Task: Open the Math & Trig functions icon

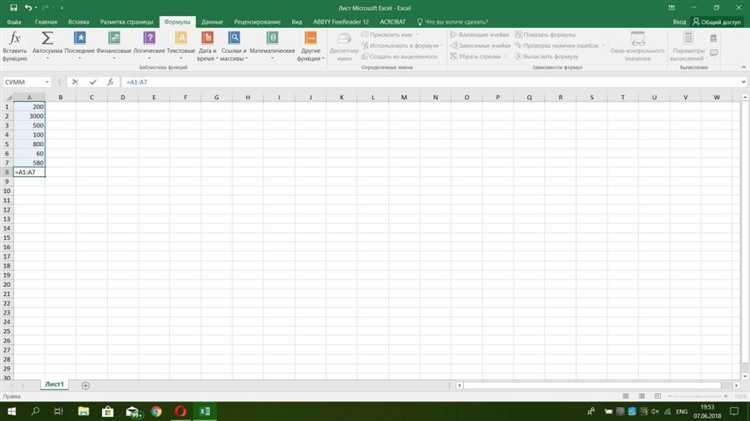Action: [272, 38]
